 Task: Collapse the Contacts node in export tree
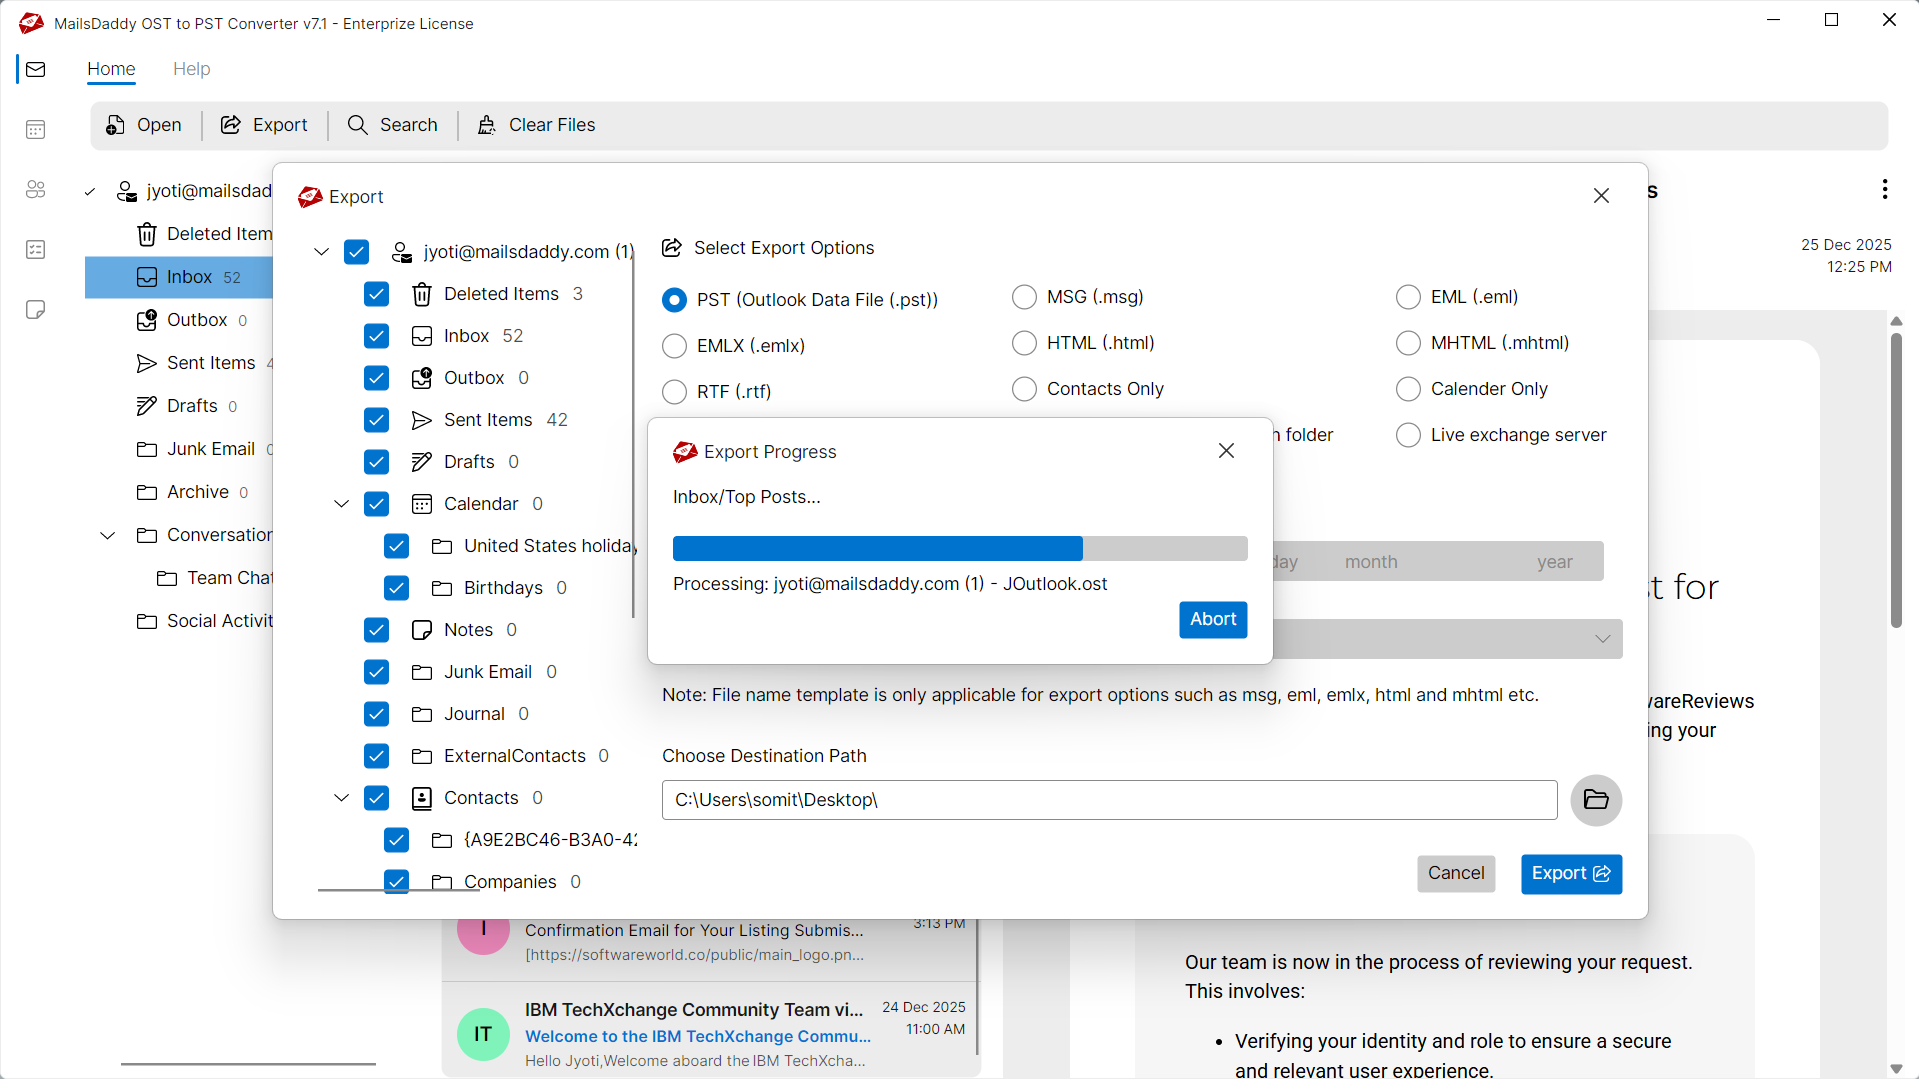click(342, 798)
